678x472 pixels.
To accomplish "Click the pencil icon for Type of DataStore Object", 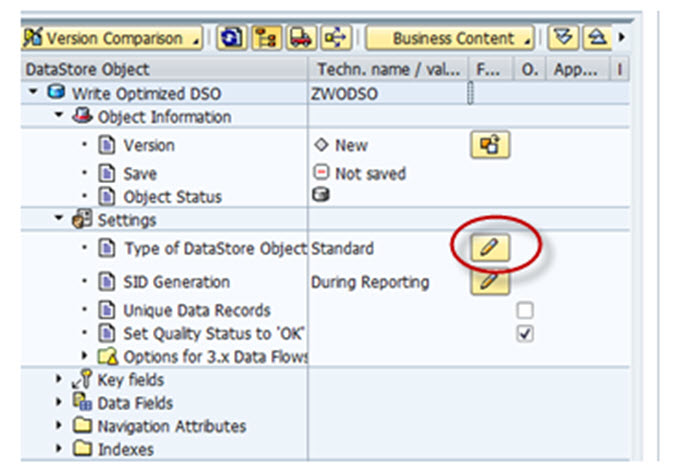I will pos(490,246).
